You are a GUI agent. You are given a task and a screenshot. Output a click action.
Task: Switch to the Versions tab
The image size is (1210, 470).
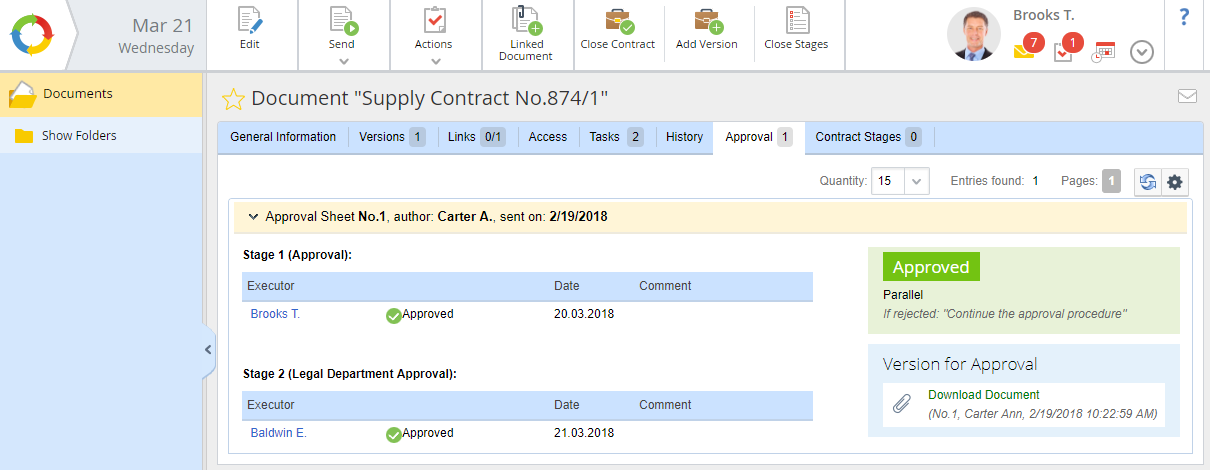[392, 137]
